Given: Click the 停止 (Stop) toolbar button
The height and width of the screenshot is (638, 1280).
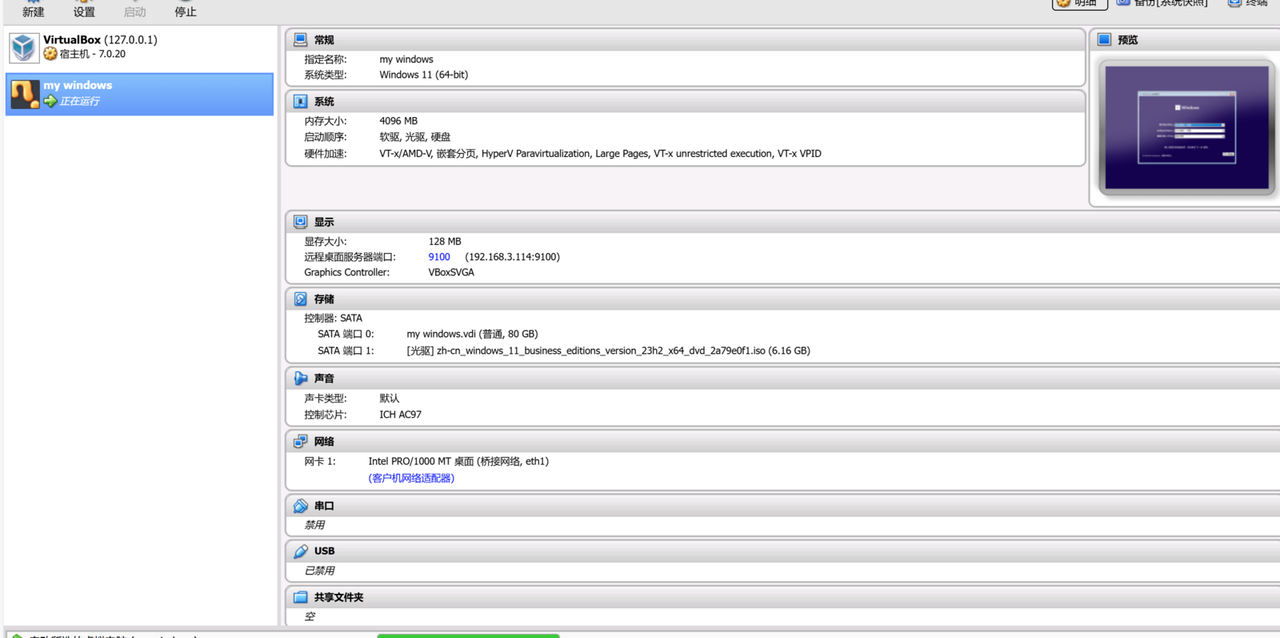Looking at the screenshot, I should (x=185, y=9).
